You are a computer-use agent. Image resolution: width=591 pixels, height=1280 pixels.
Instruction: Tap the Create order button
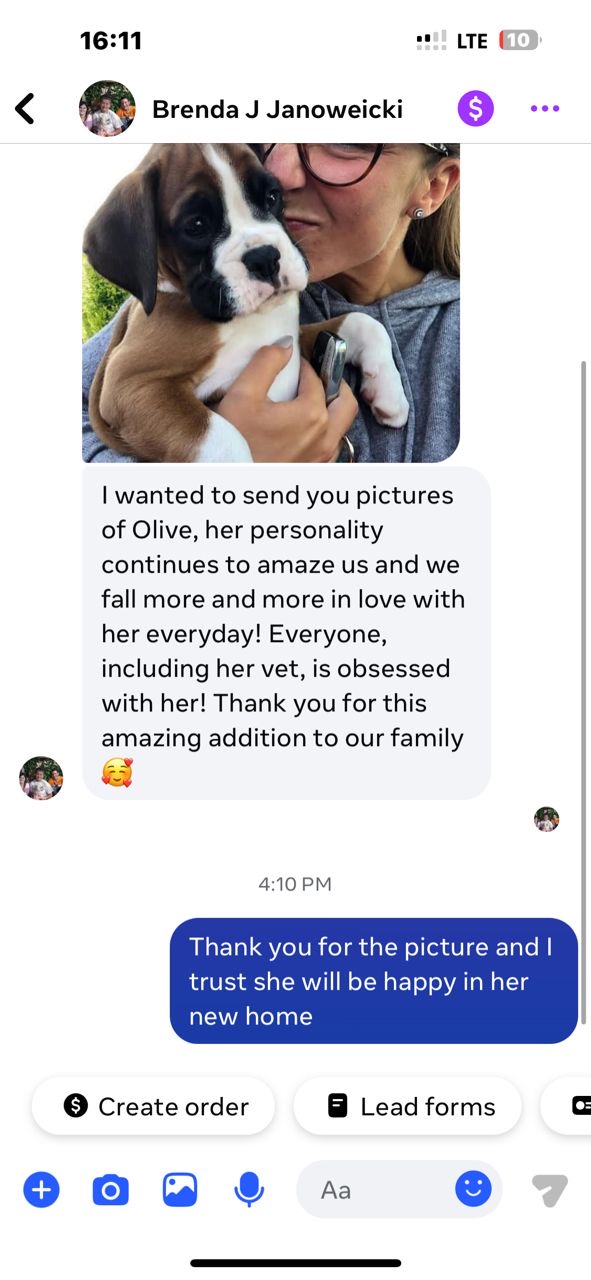click(x=153, y=1106)
